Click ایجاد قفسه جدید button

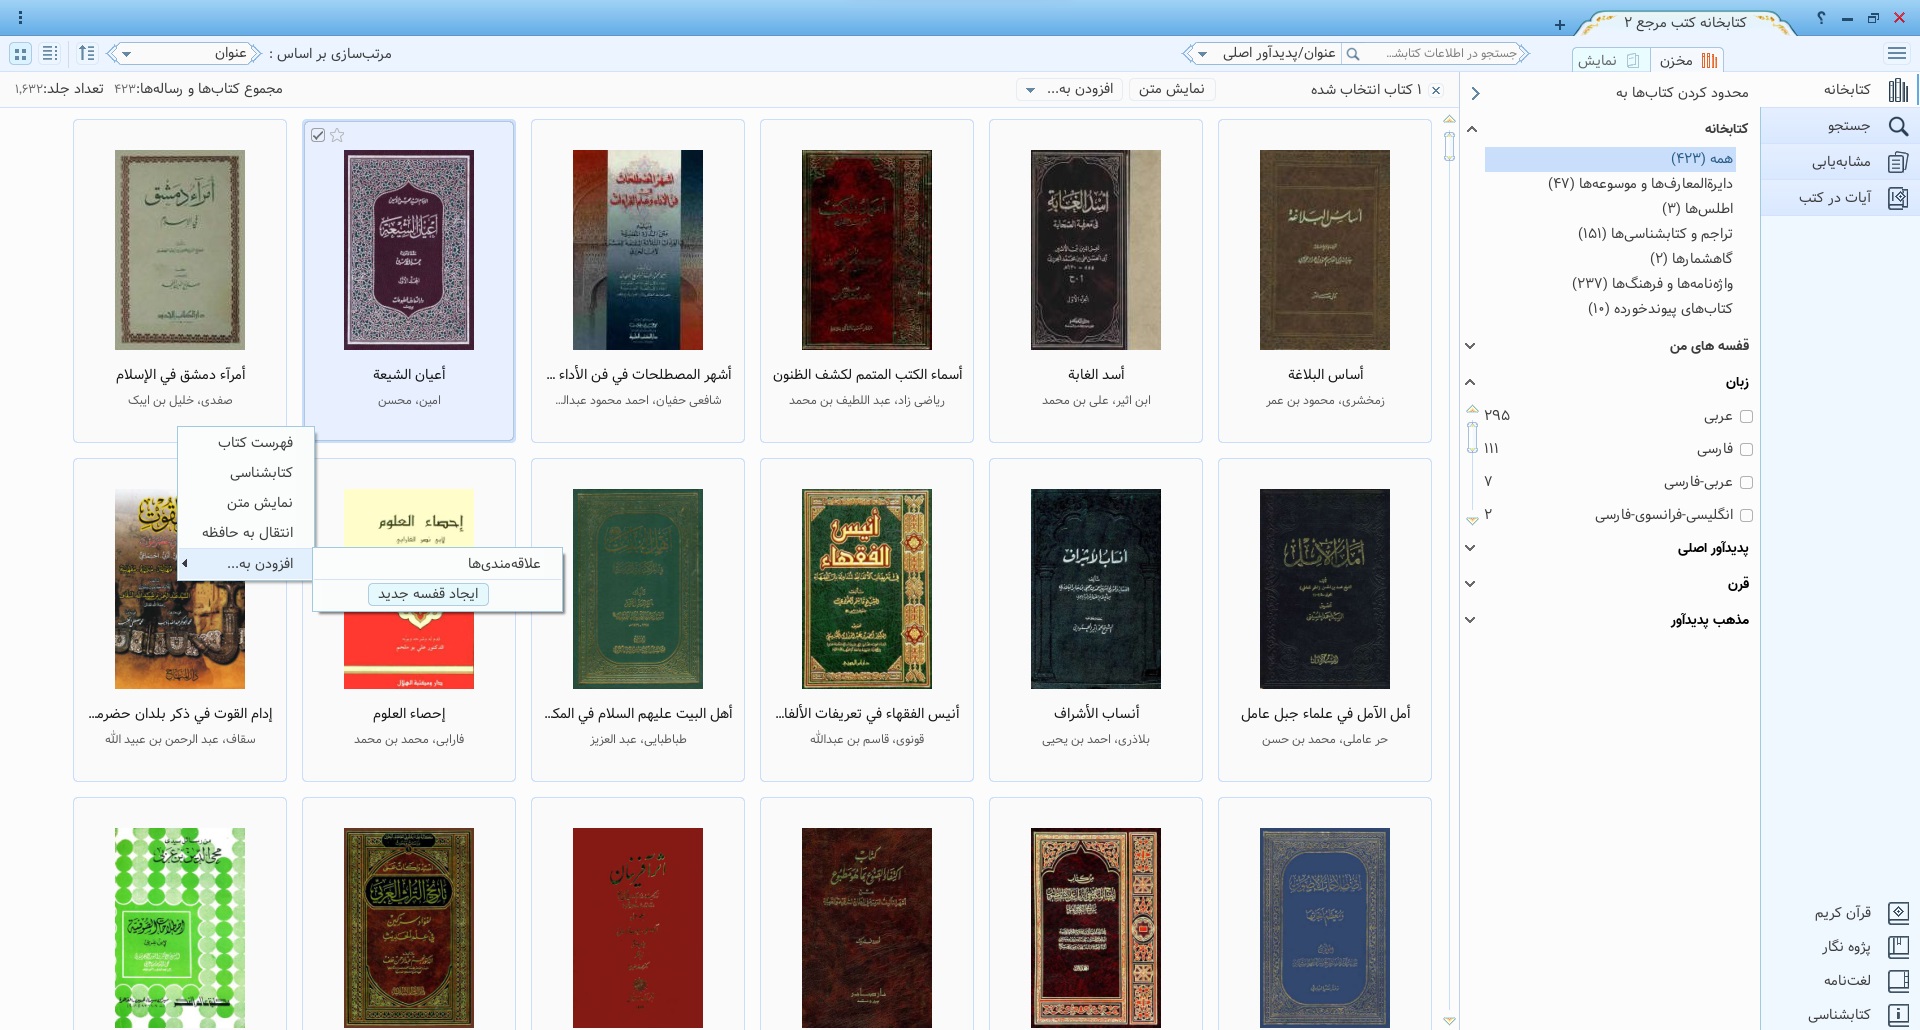point(428,594)
